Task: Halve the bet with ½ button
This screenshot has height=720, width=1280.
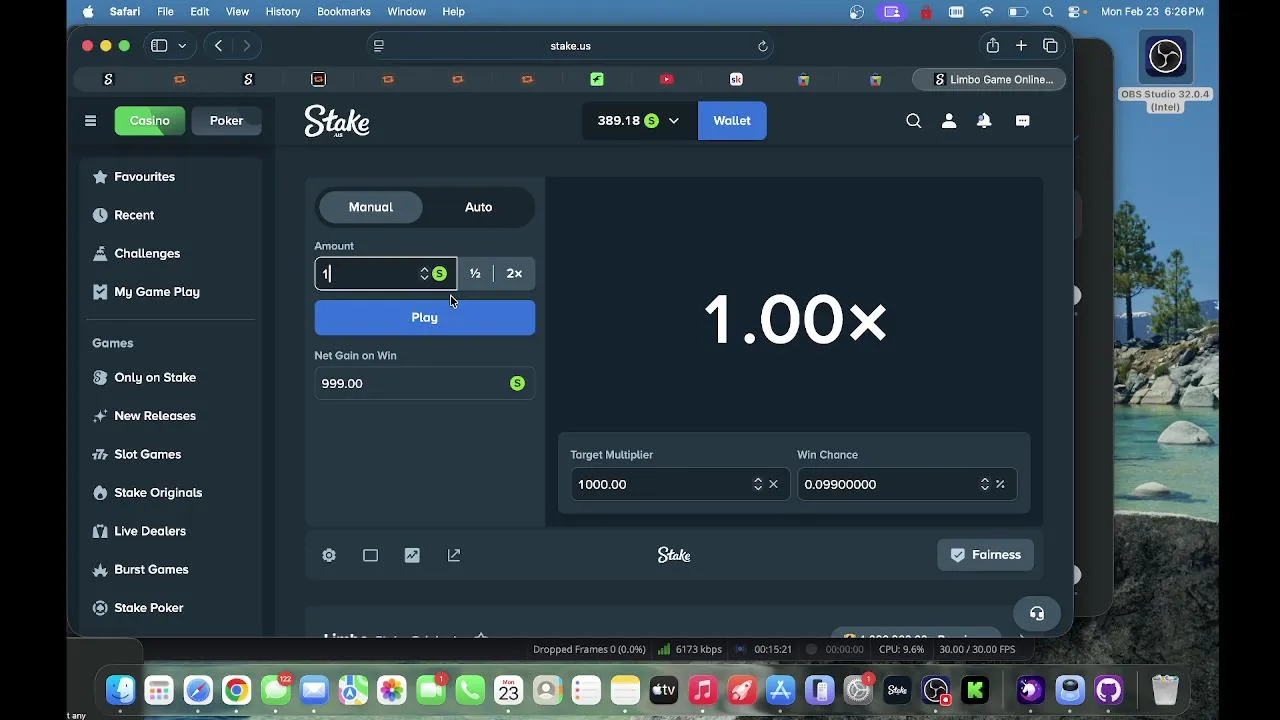Action: (x=475, y=274)
